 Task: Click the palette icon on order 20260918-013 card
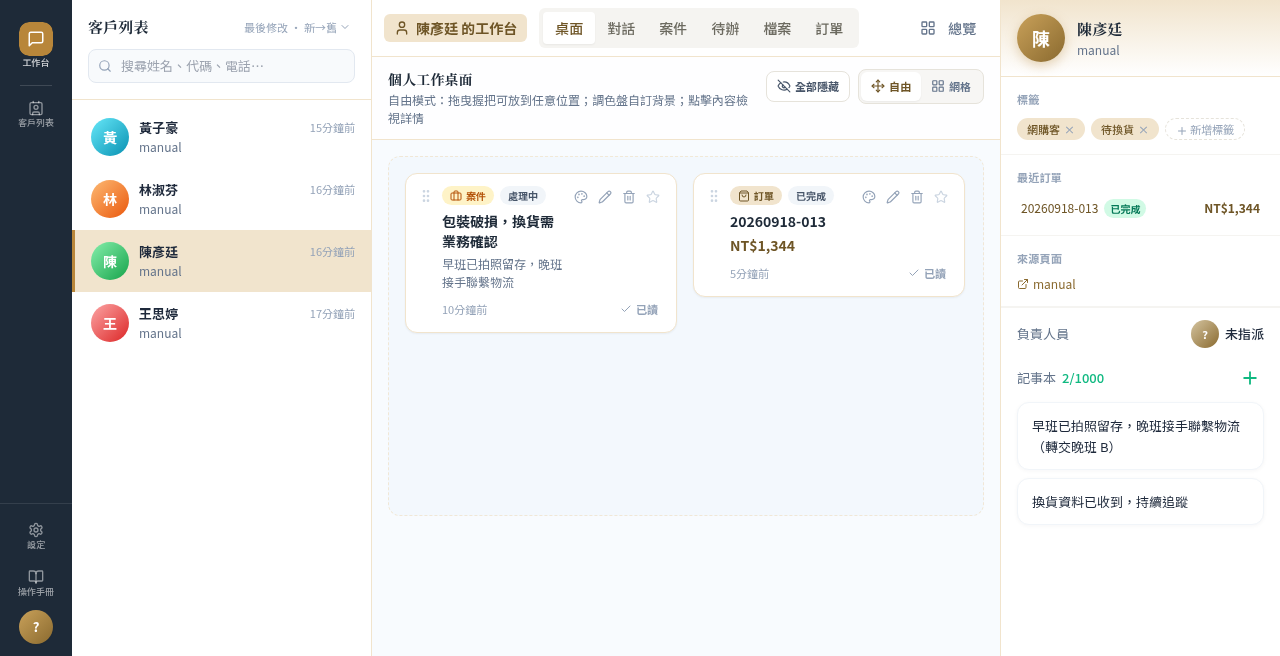pyautogui.click(x=869, y=197)
